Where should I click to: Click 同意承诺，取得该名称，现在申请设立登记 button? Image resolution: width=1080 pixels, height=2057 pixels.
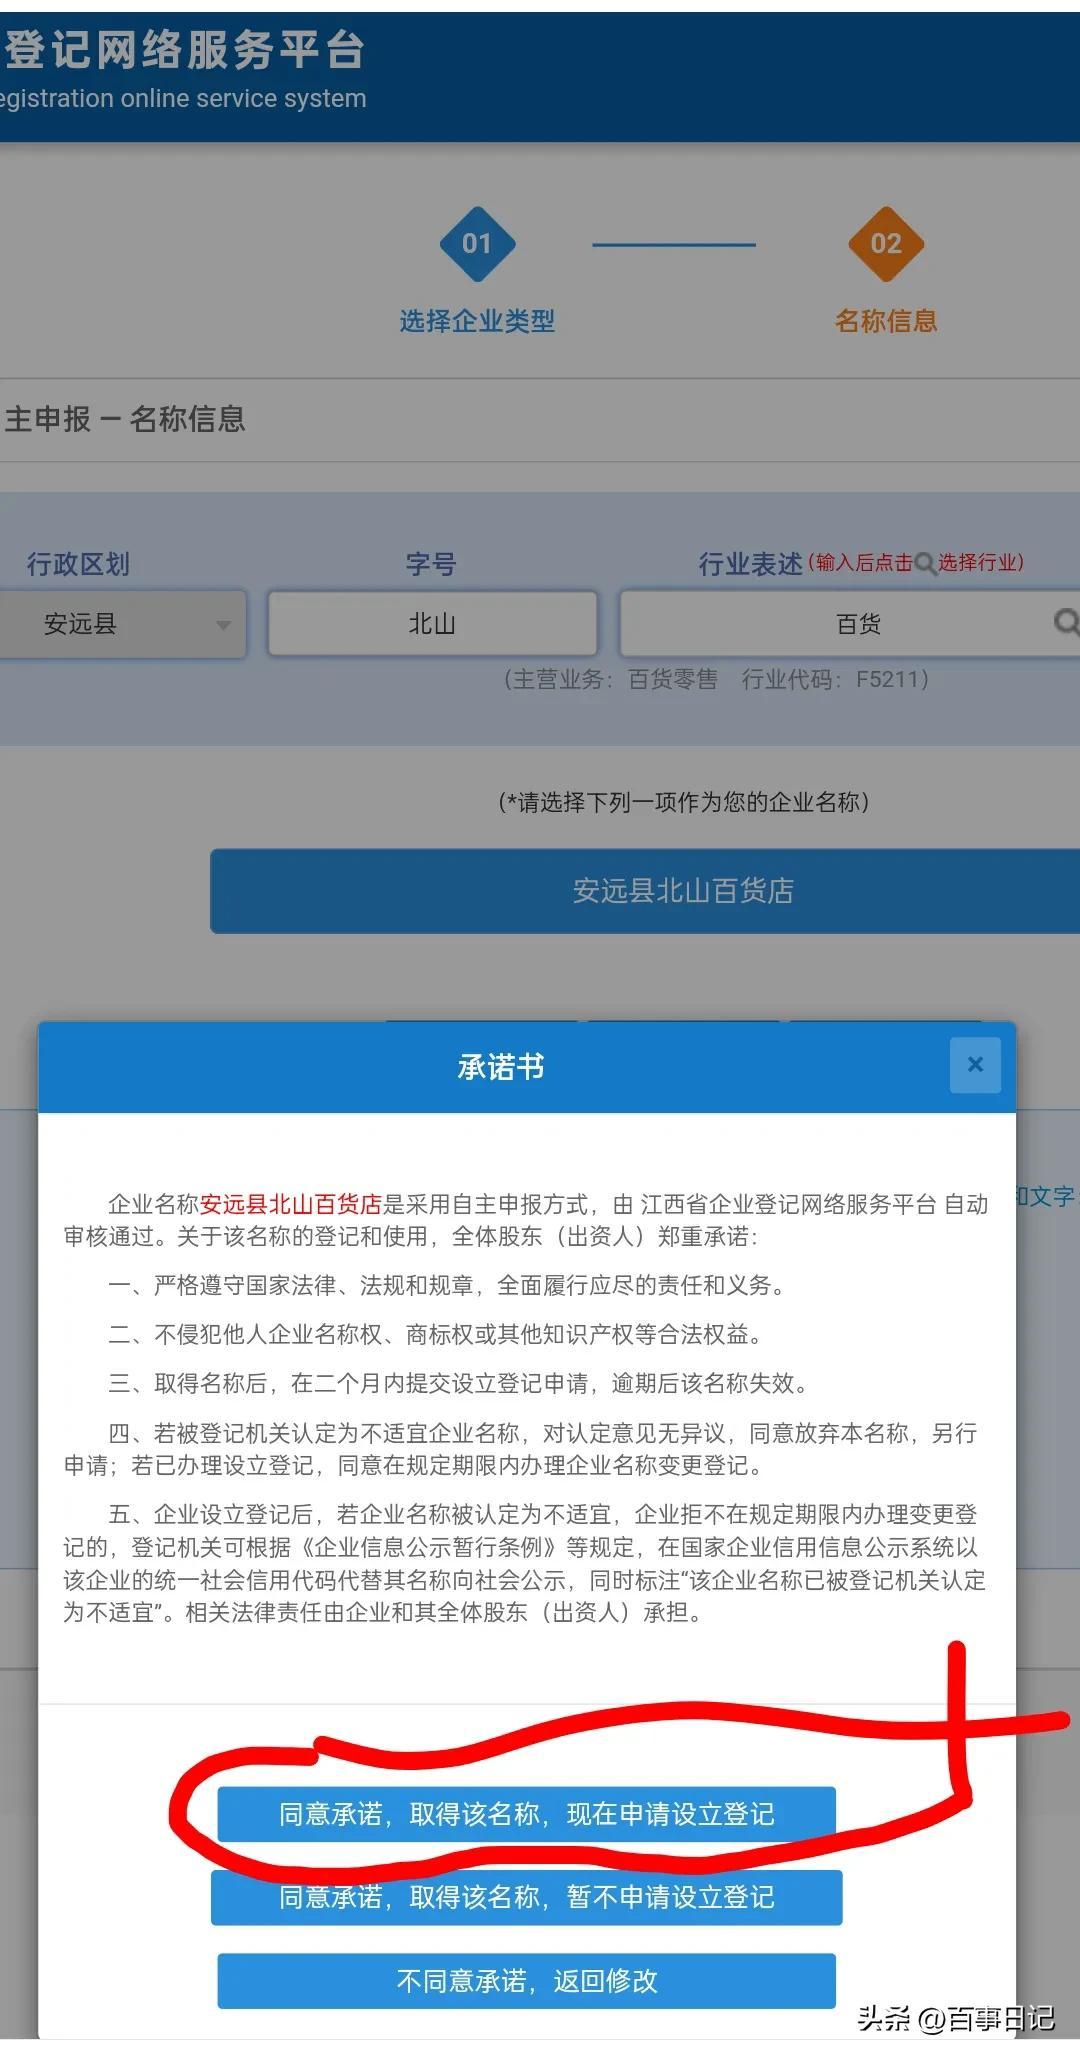[x=526, y=1814]
